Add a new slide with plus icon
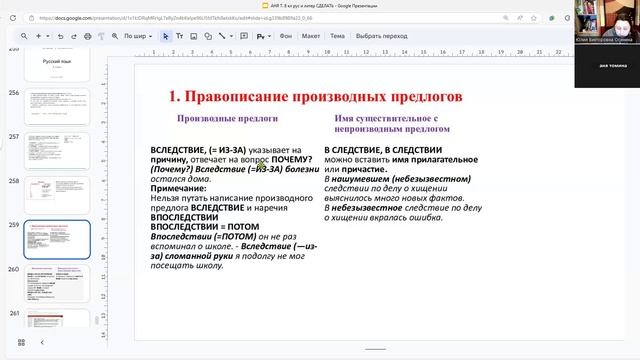The height and width of the screenshot is (360, 640). tap(38, 36)
